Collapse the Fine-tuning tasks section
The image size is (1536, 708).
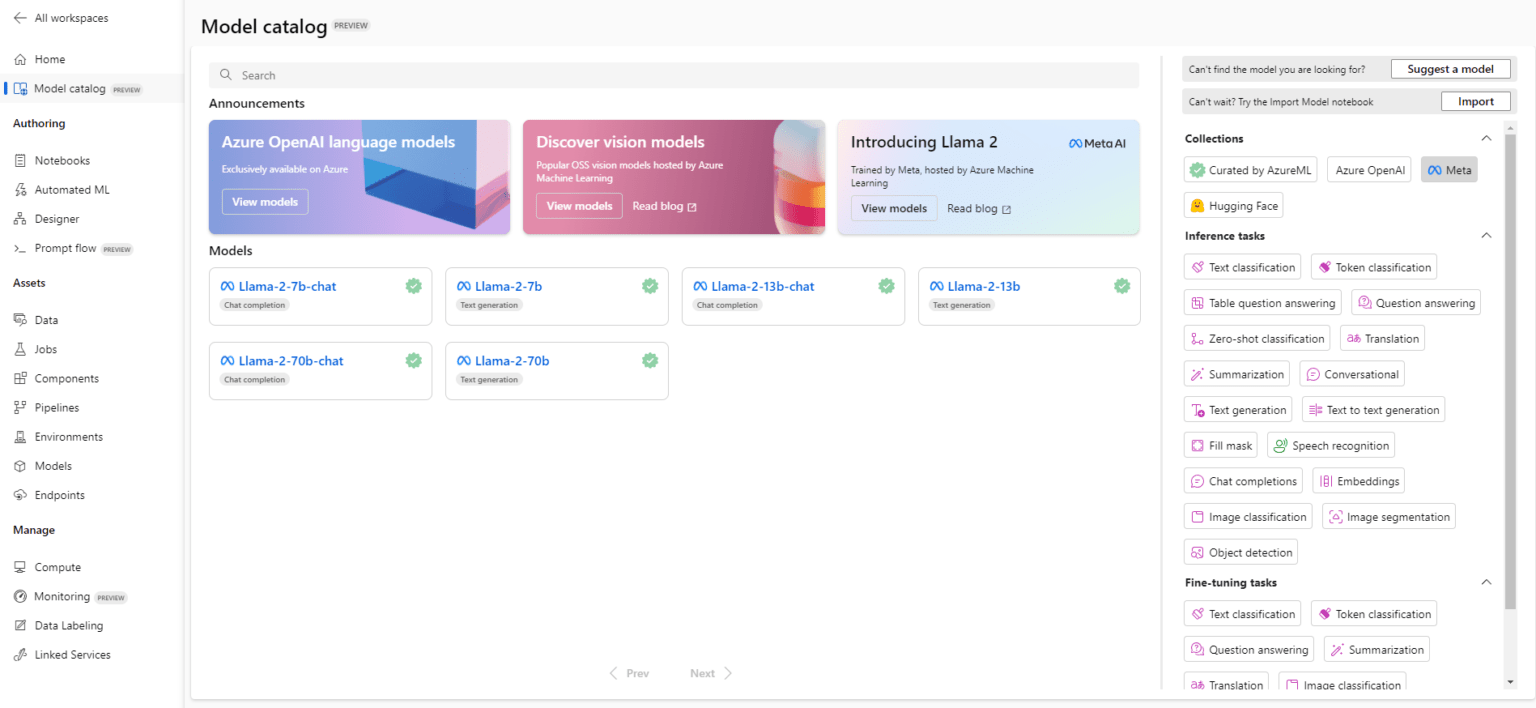pos(1487,582)
